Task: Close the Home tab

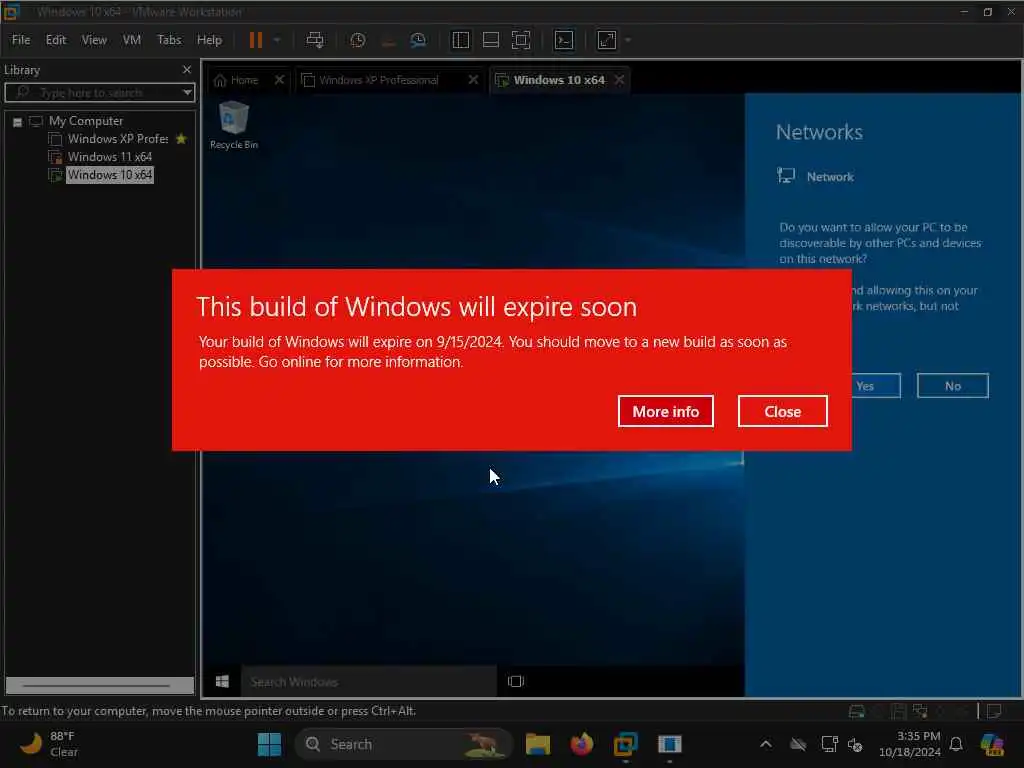Action: tap(280, 80)
